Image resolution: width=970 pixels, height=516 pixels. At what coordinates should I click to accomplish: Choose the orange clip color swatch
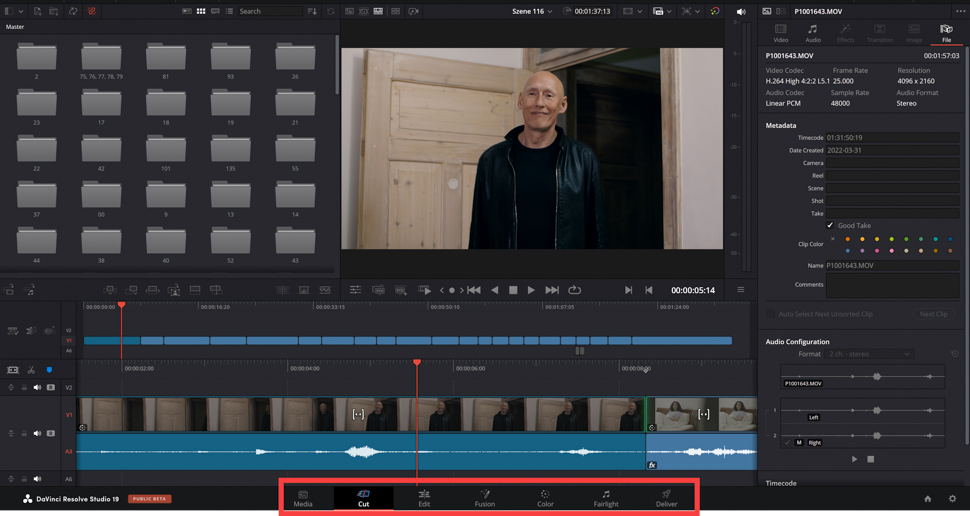[847, 239]
